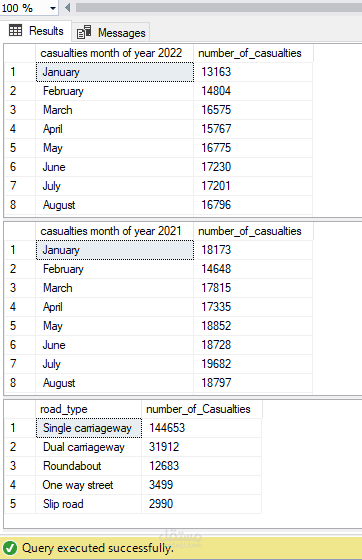Select April cell in the 2021 grid
Image resolution: width=362 pixels, height=560 pixels.
(114, 307)
